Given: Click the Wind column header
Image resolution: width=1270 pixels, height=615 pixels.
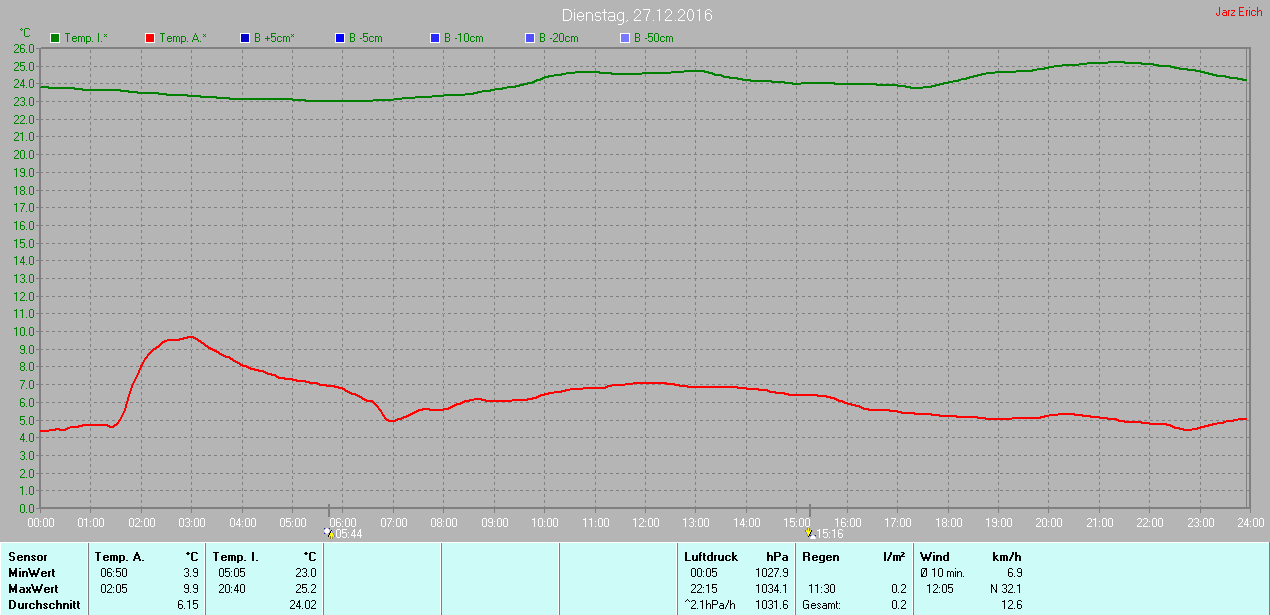Looking at the screenshot, I should tap(935, 557).
